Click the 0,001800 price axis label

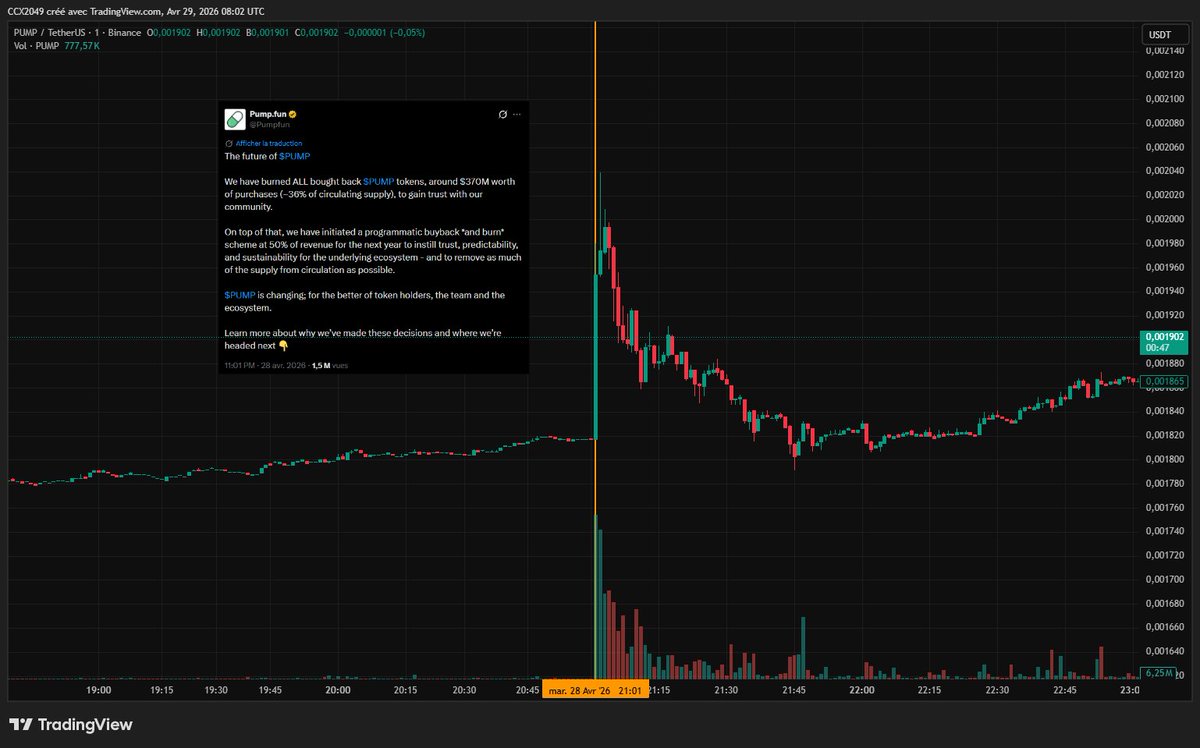[x=1165, y=459]
